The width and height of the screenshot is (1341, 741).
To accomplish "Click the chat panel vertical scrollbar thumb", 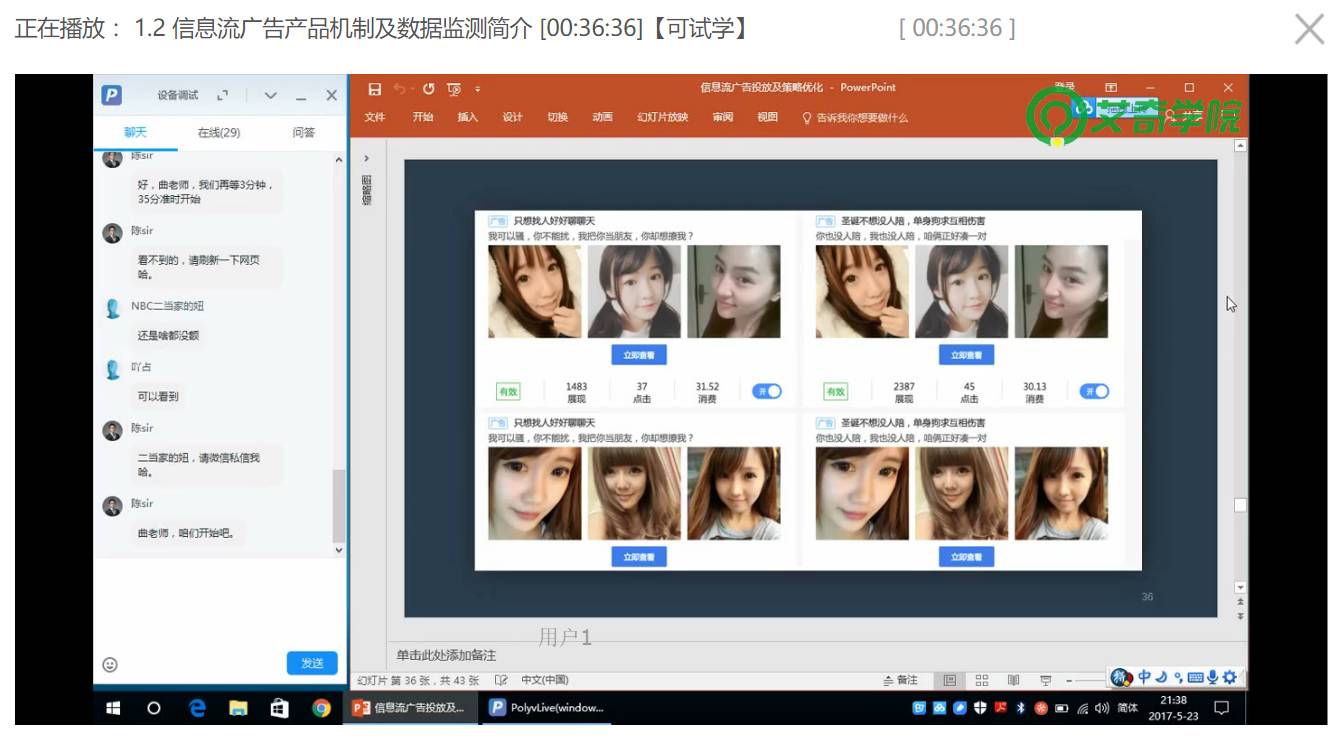I will coord(338,505).
